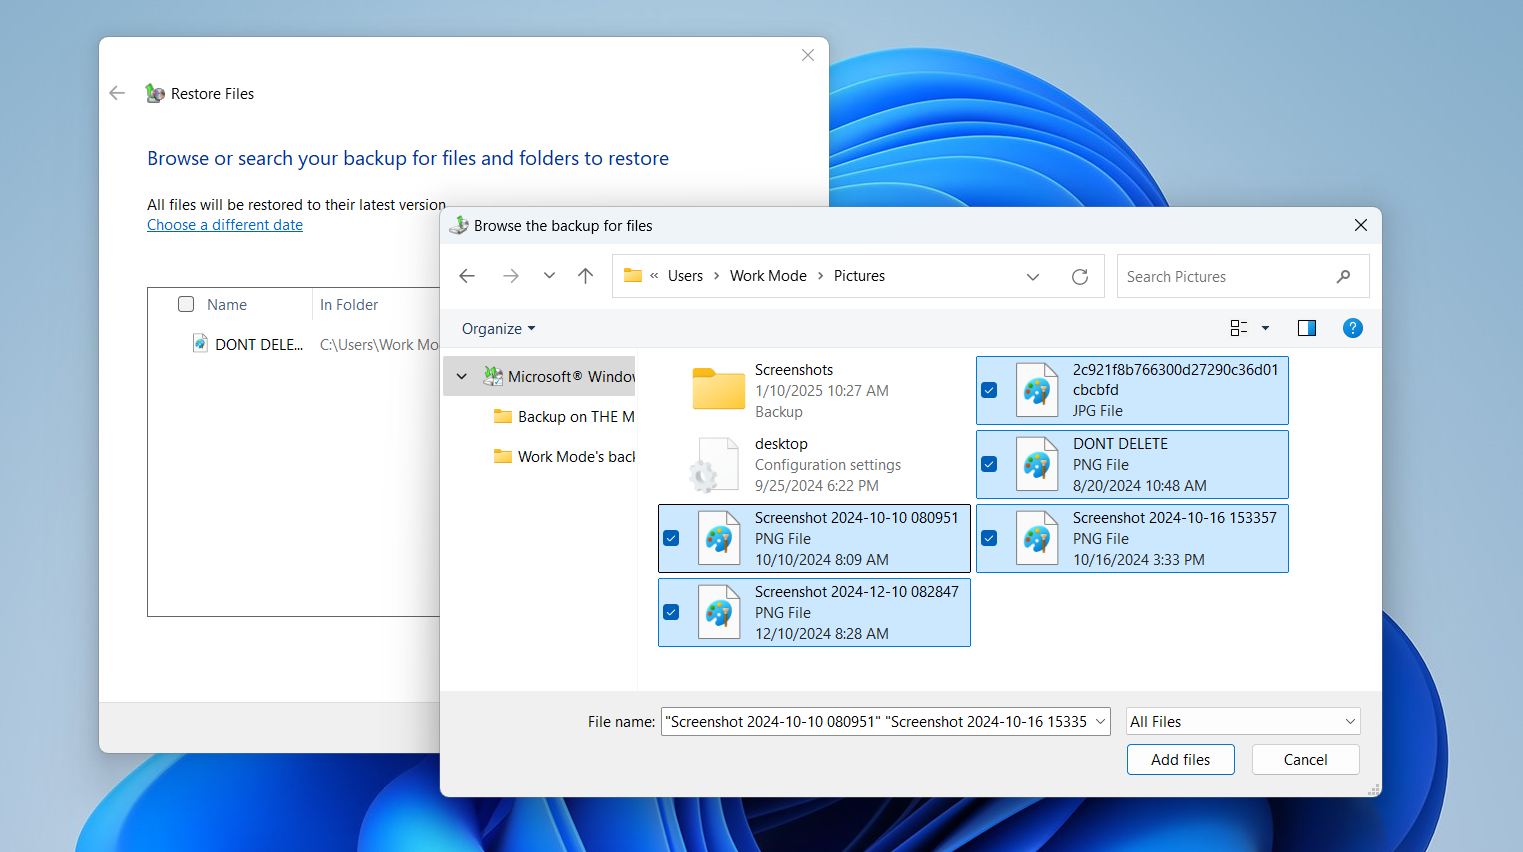
Task: Click the 2c921f8b JPG file icon
Action: (x=1037, y=390)
